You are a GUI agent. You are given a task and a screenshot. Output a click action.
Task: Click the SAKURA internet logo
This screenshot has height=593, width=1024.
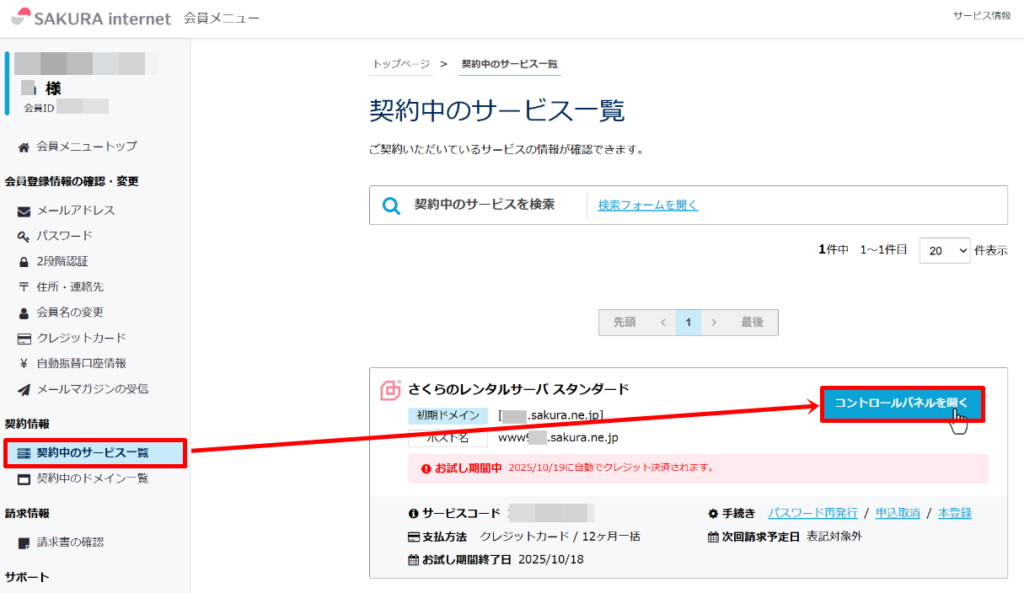88,18
